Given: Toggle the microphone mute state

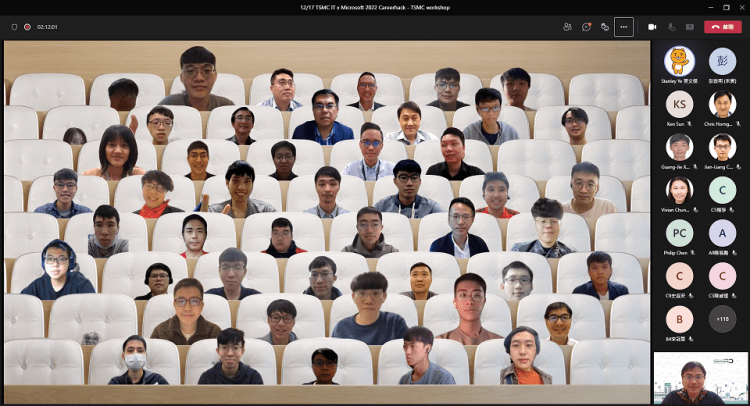Looking at the screenshot, I should (x=672, y=27).
